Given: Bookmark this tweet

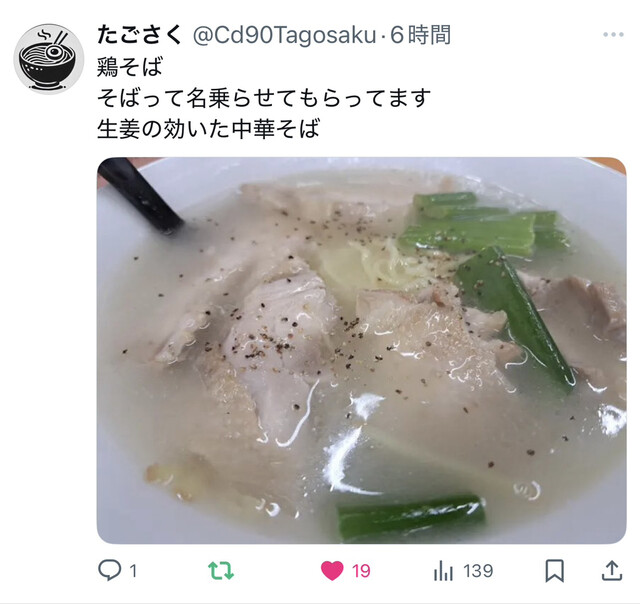Looking at the screenshot, I should [x=555, y=571].
